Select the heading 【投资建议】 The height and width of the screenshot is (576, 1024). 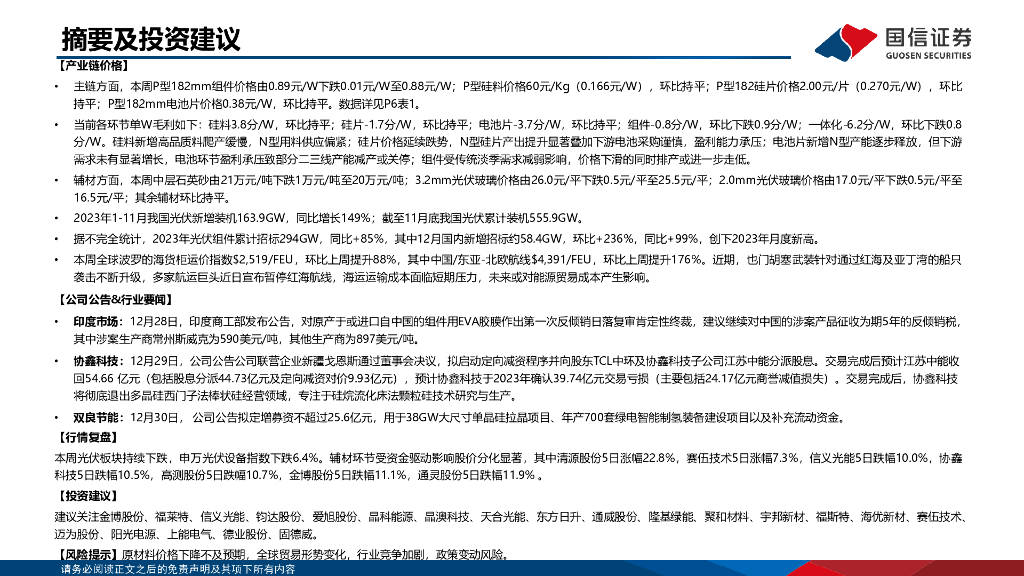click(87, 496)
